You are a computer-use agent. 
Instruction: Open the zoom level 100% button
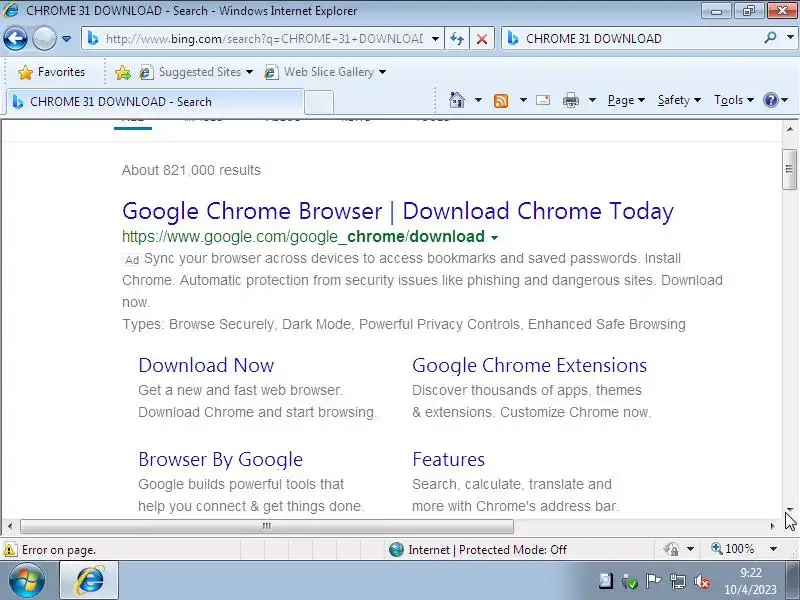tap(733, 549)
